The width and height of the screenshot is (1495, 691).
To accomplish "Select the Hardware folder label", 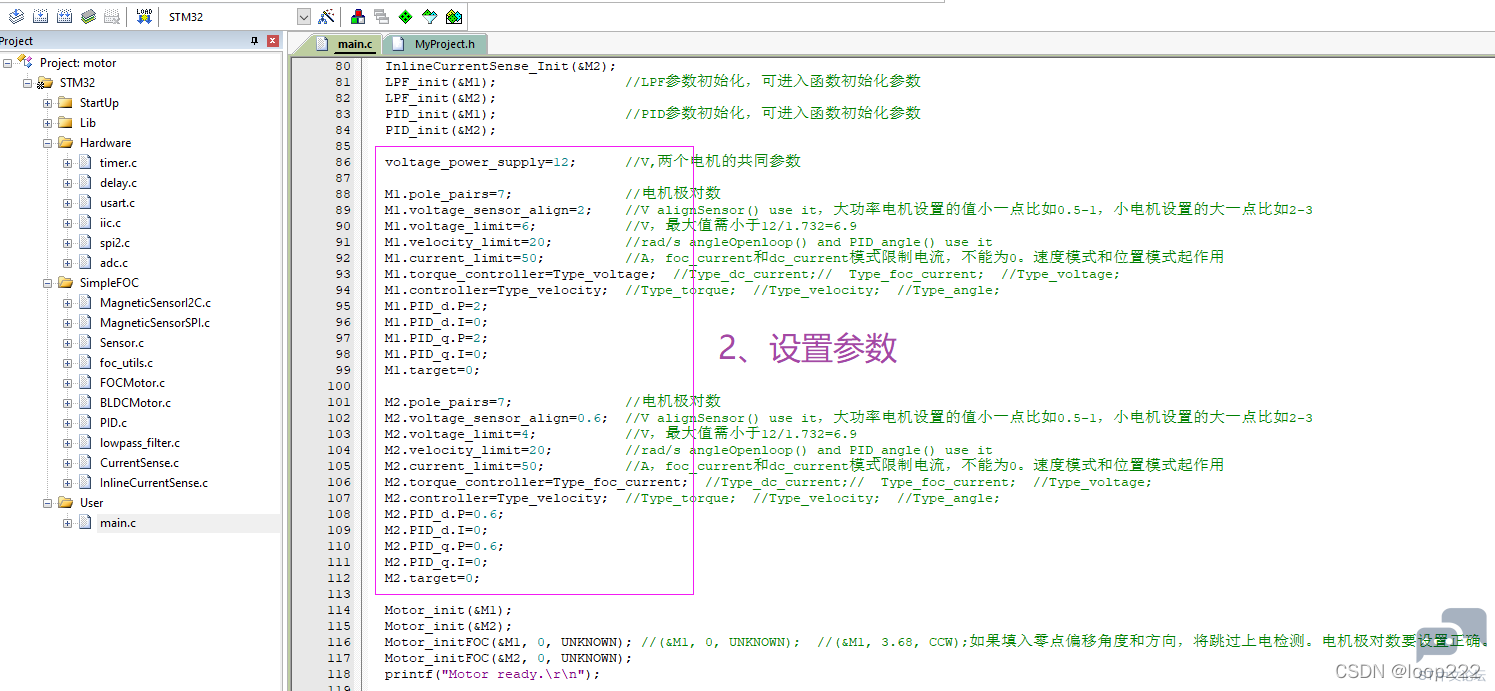I will click(x=105, y=143).
